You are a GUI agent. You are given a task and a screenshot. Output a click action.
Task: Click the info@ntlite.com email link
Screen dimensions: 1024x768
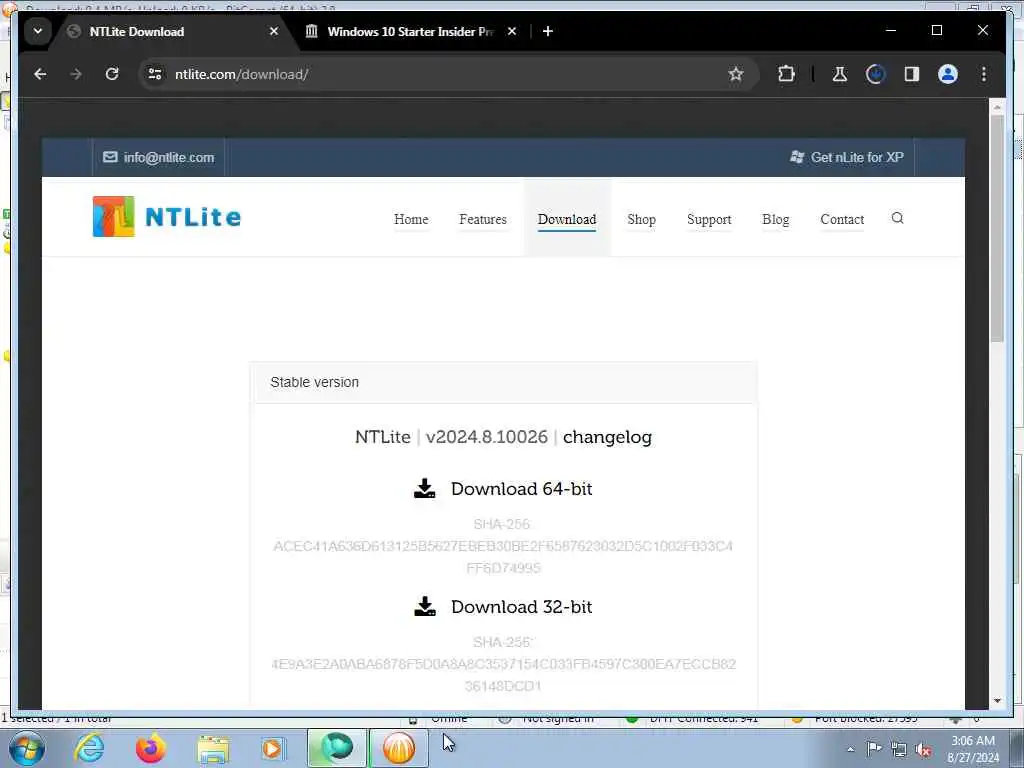[159, 157]
